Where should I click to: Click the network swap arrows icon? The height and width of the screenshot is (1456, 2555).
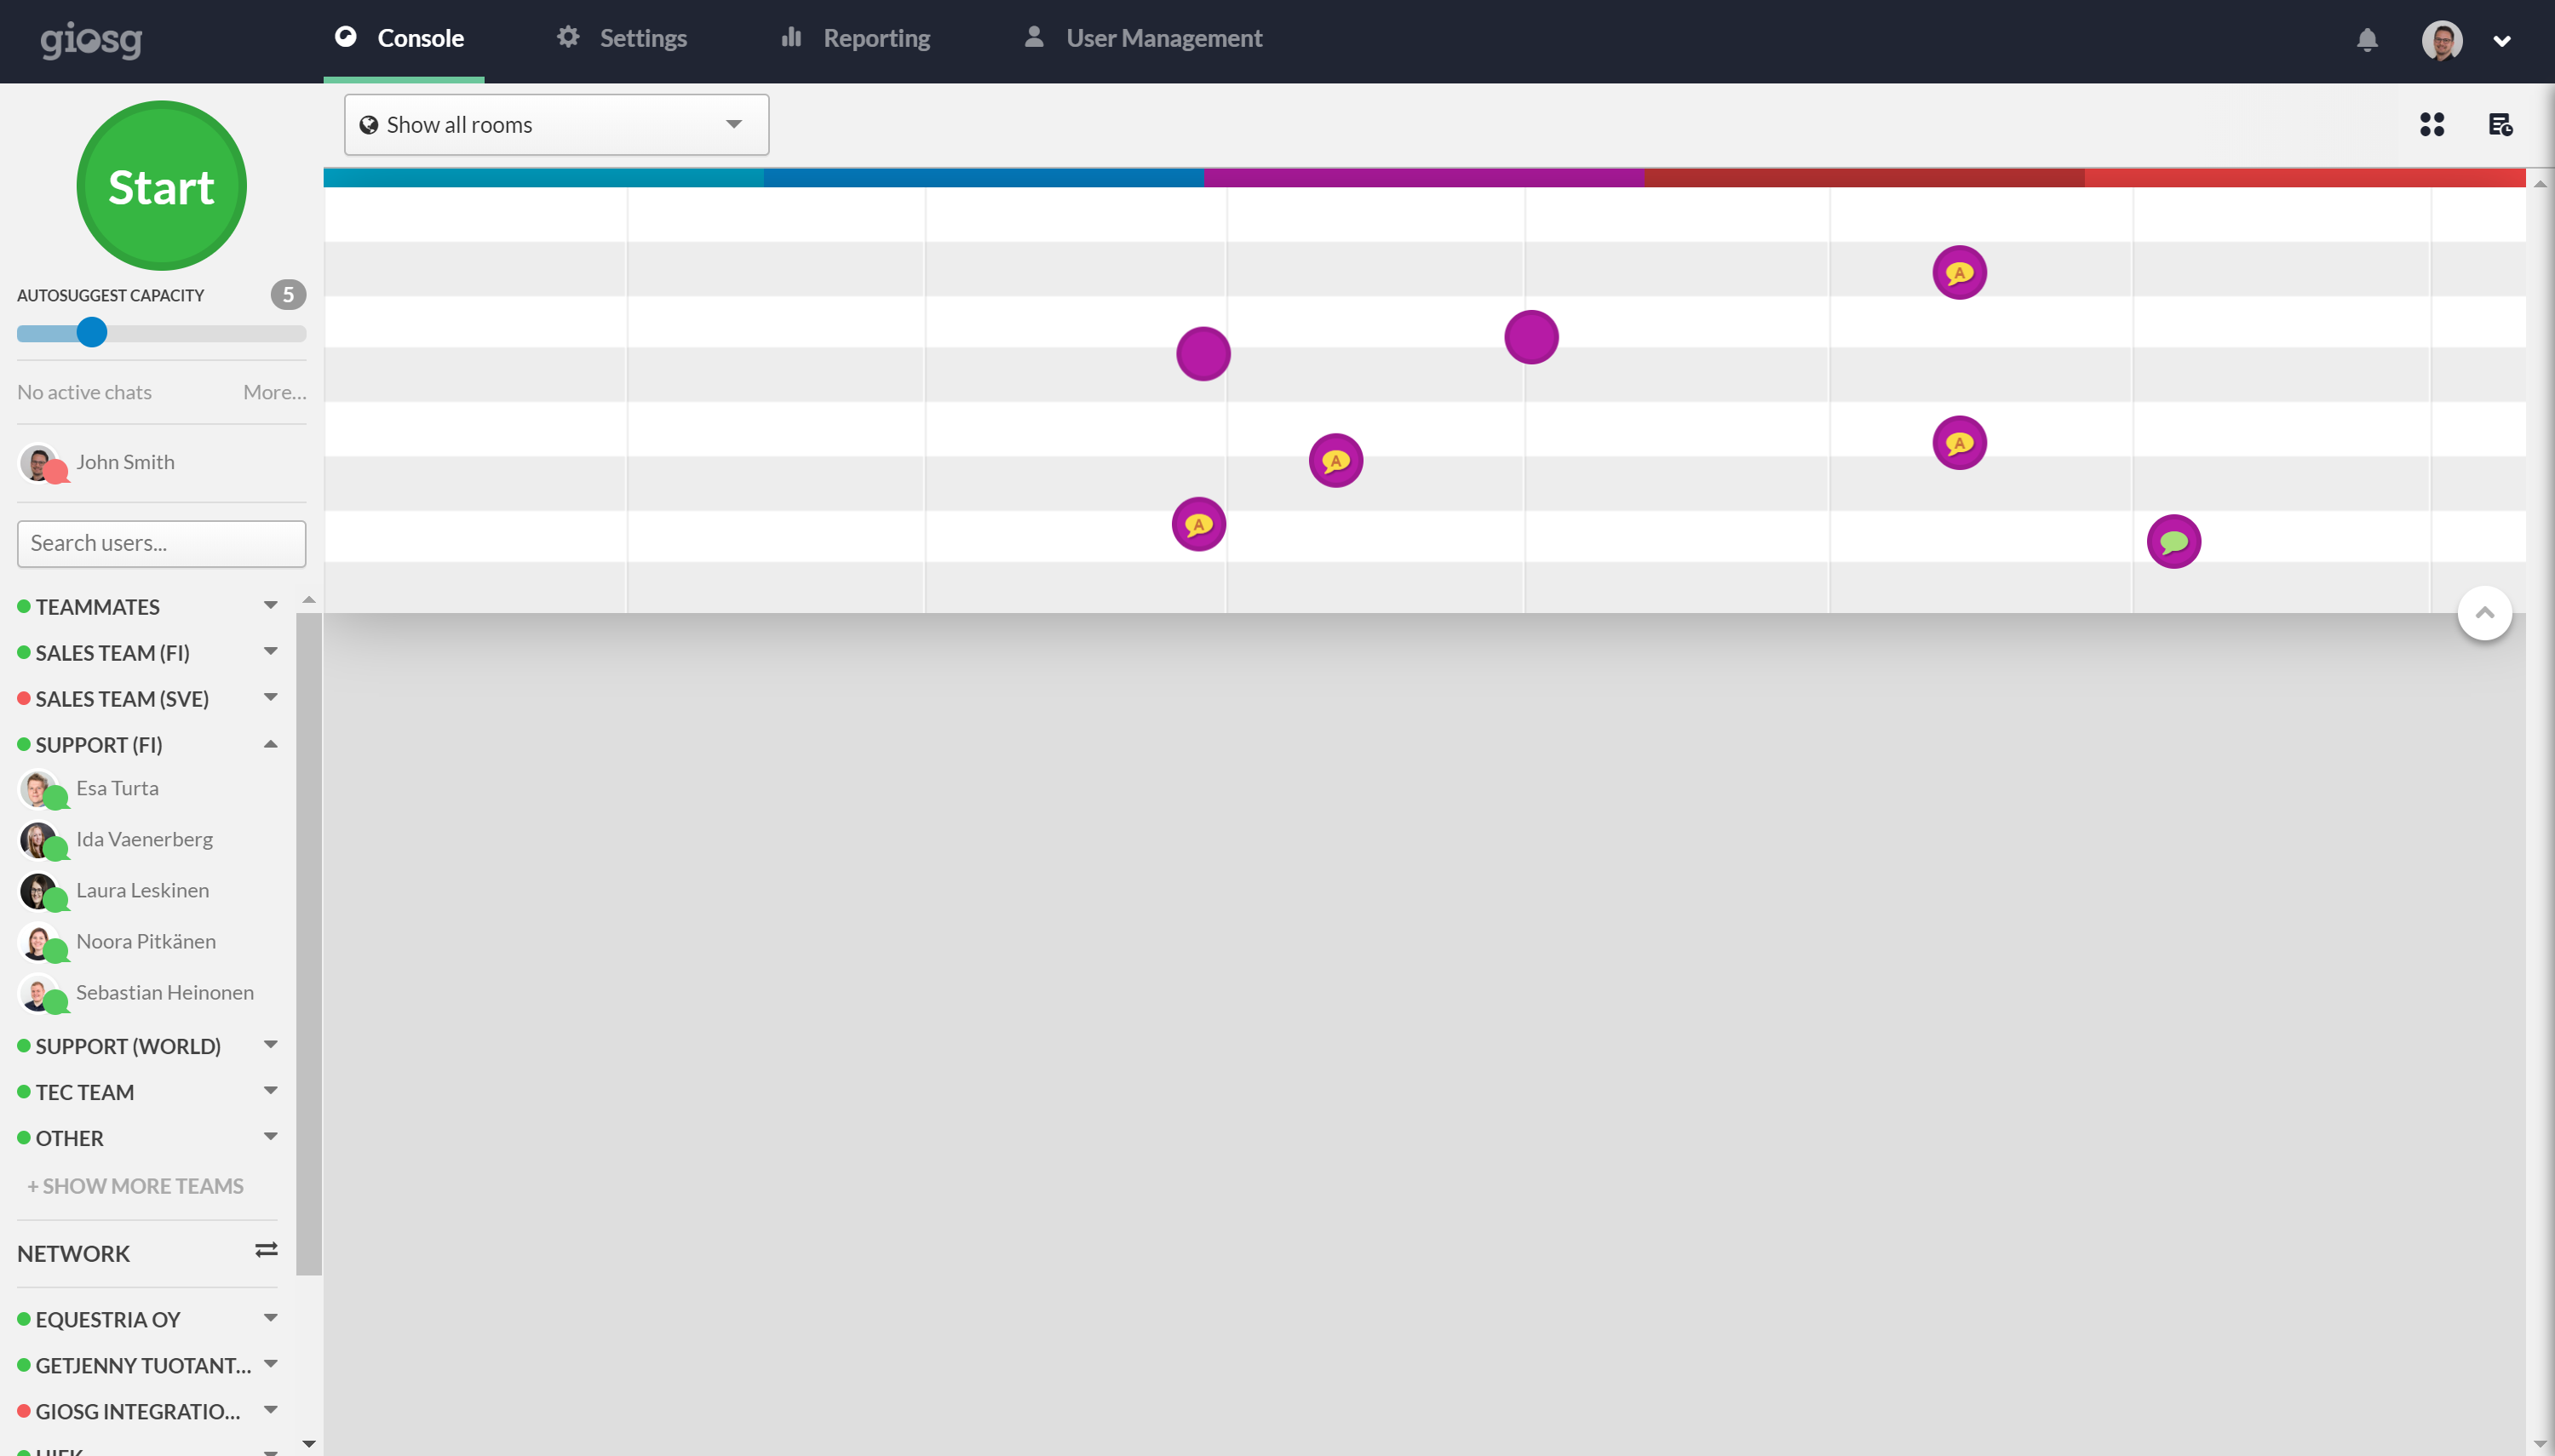tap(266, 1250)
